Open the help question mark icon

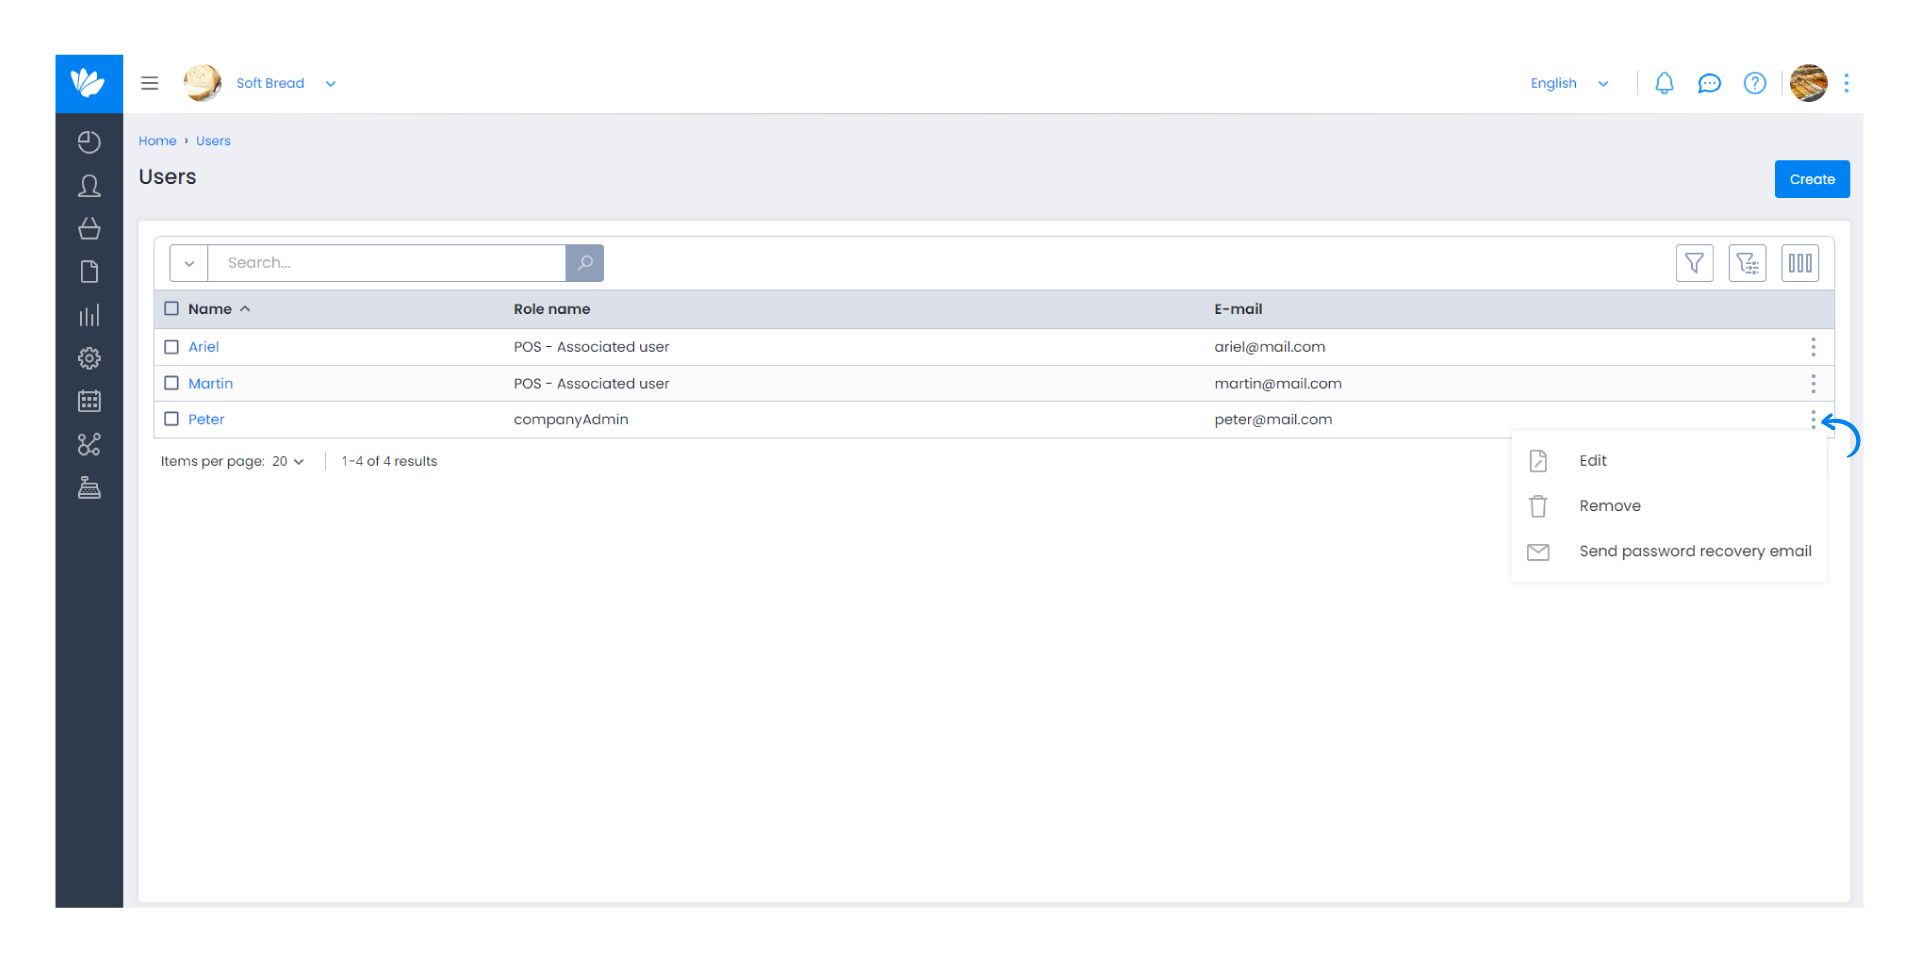(1755, 83)
